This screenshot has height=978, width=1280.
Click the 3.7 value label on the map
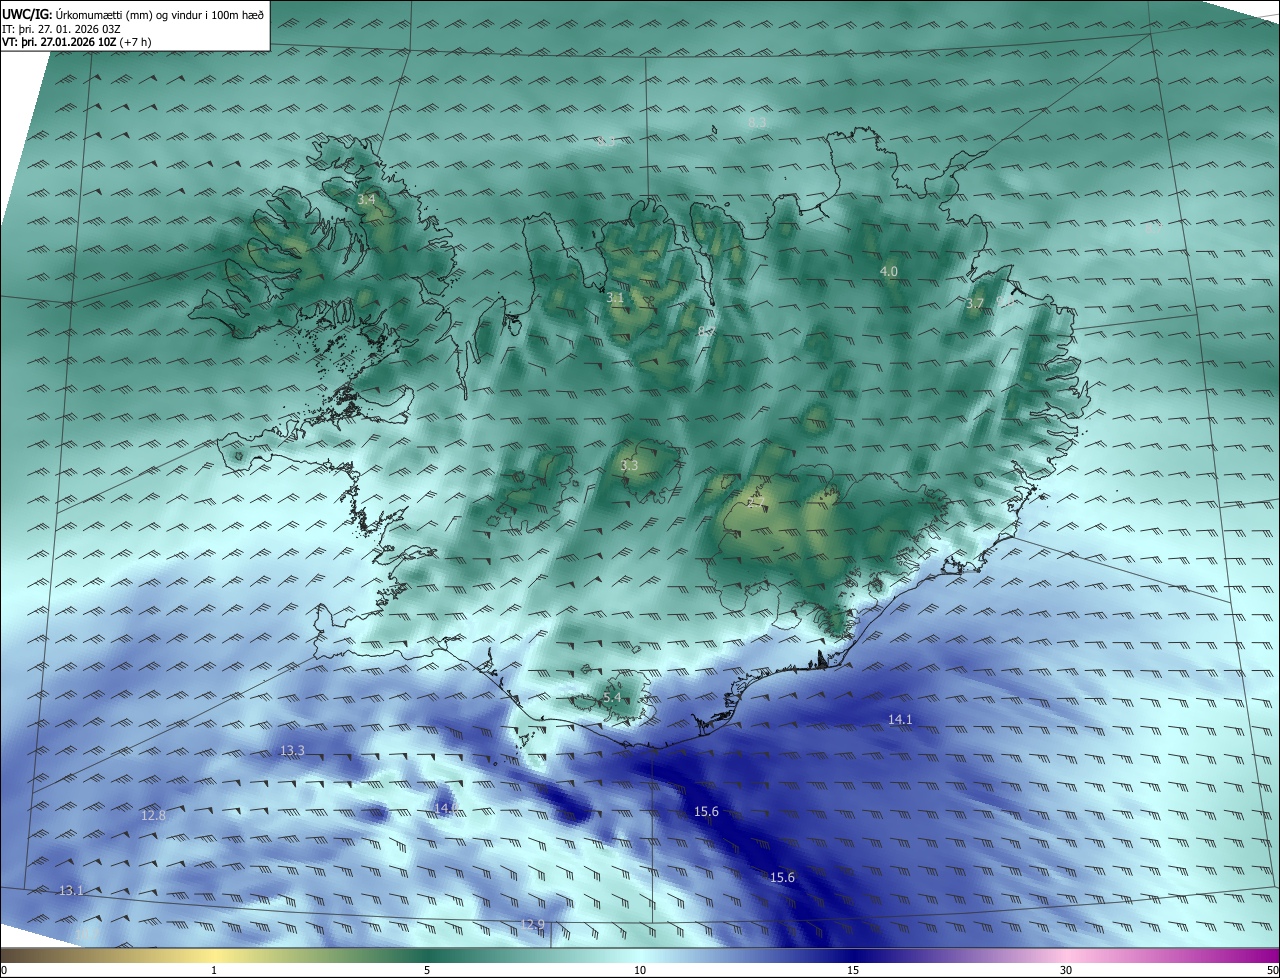pyautogui.click(x=976, y=303)
